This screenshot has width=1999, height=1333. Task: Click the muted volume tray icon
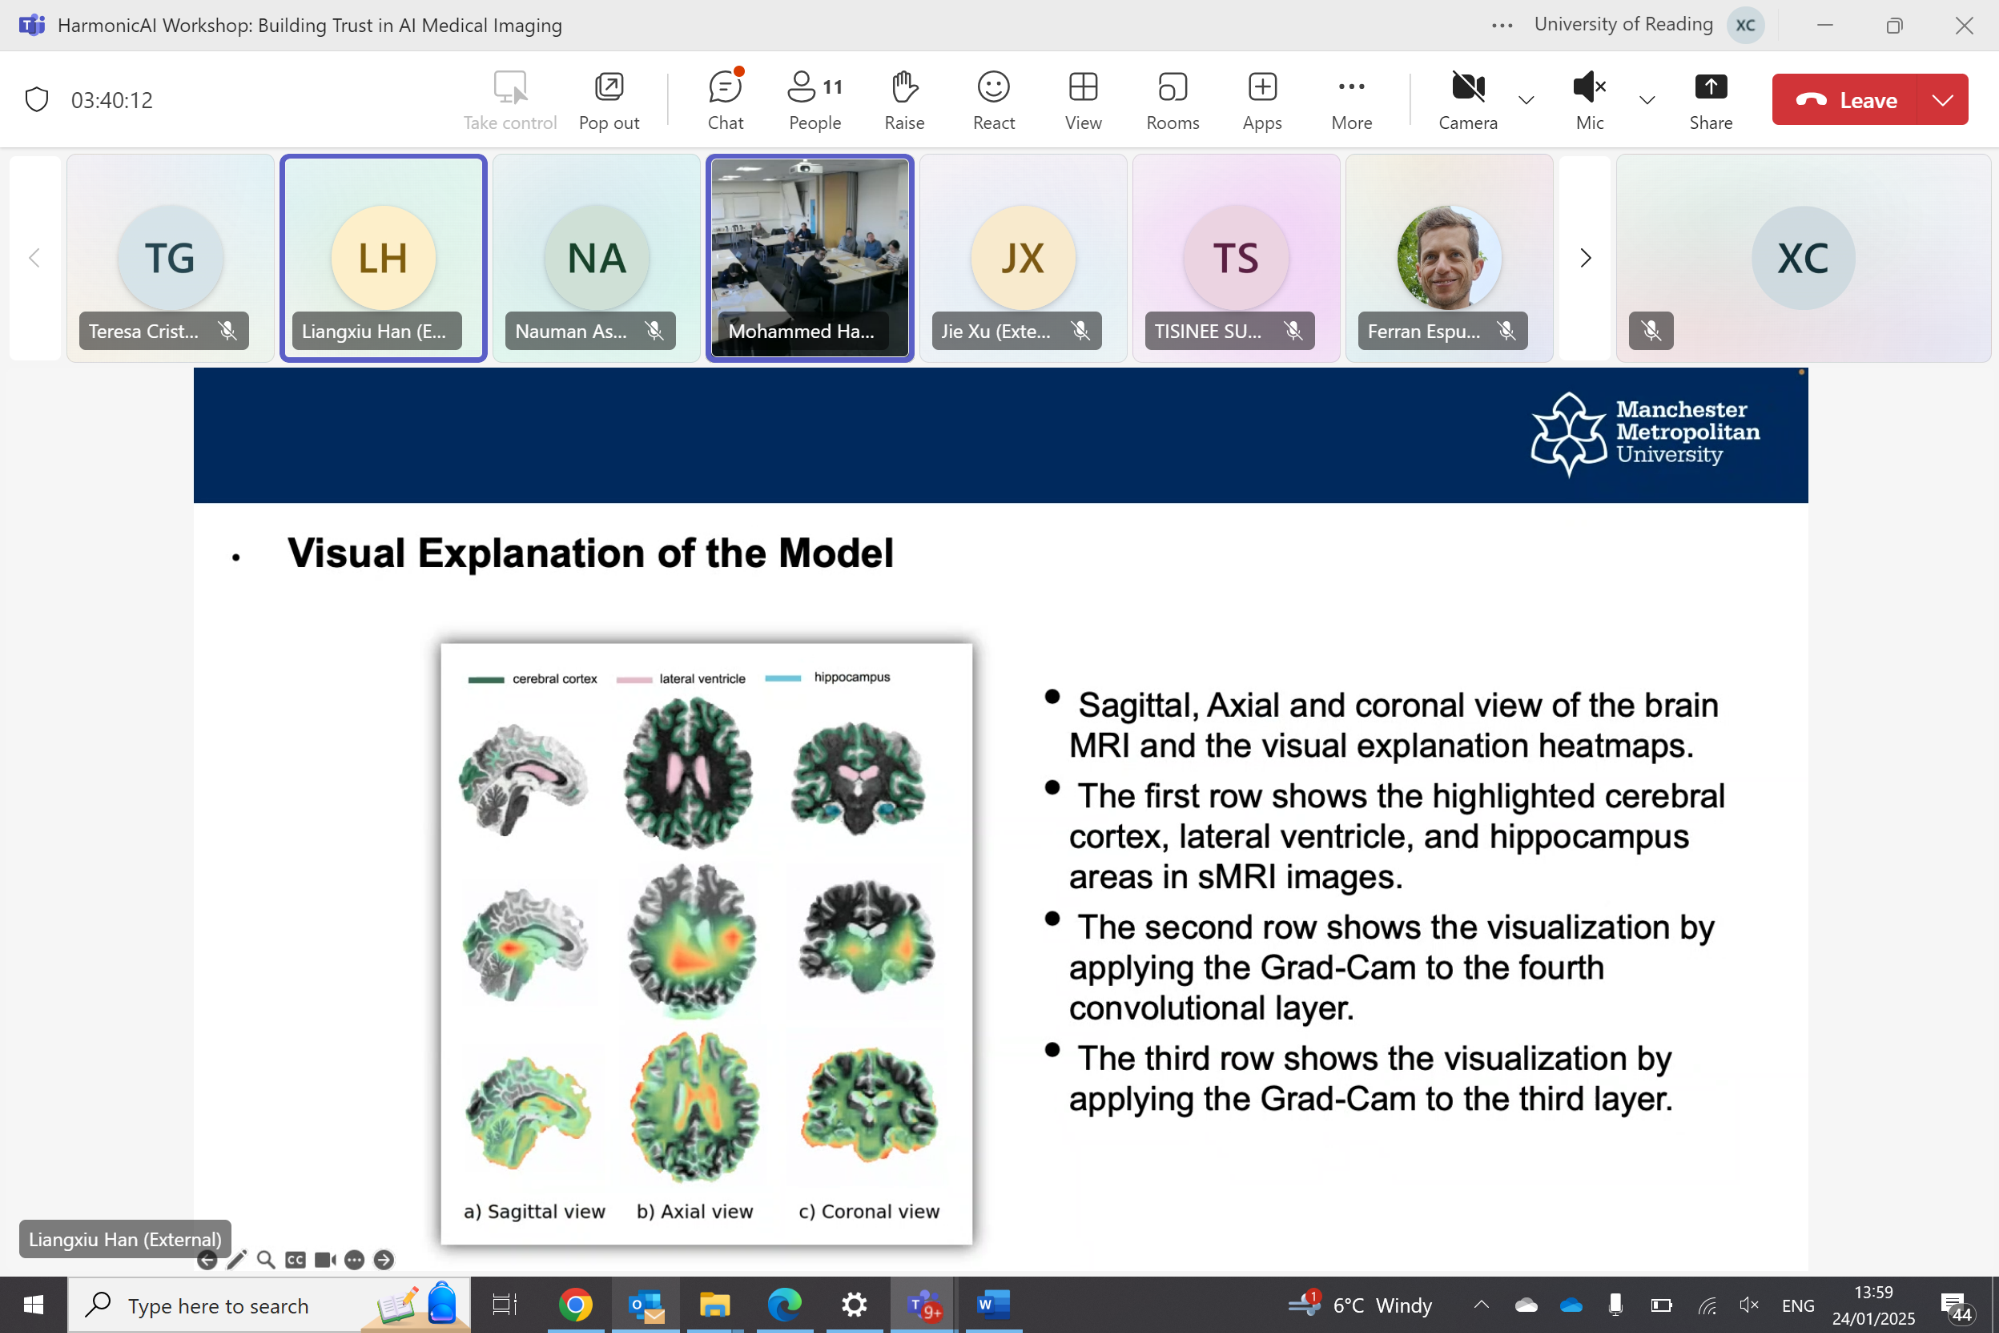[x=1748, y=1305]
